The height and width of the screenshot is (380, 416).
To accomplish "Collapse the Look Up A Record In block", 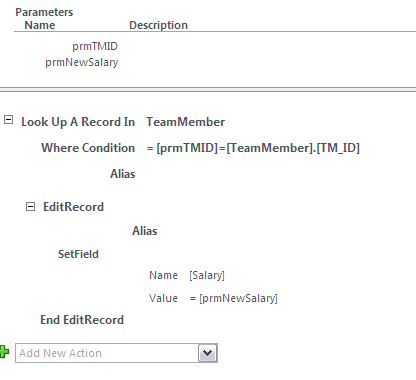I will (8, 119).
